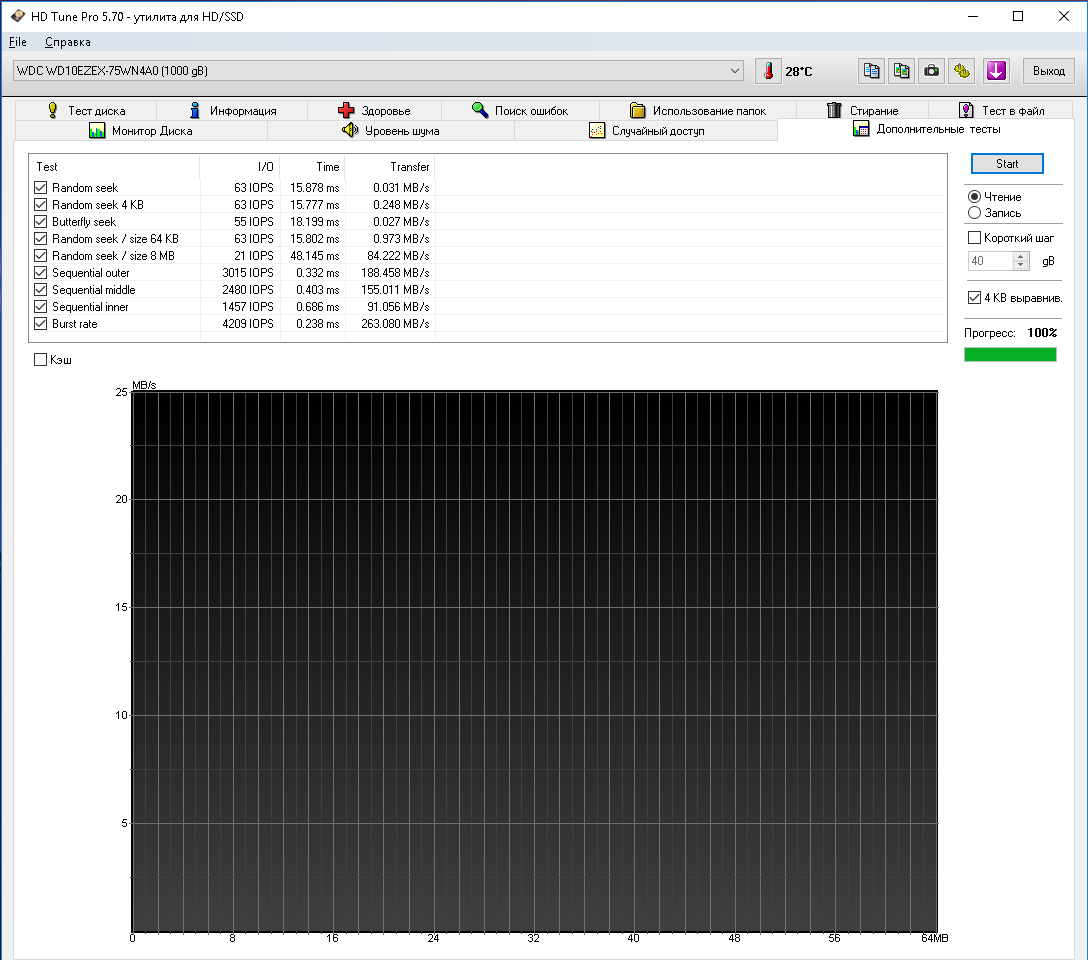
Task: Open the options gear icon
Action: [x=962, y=71]
